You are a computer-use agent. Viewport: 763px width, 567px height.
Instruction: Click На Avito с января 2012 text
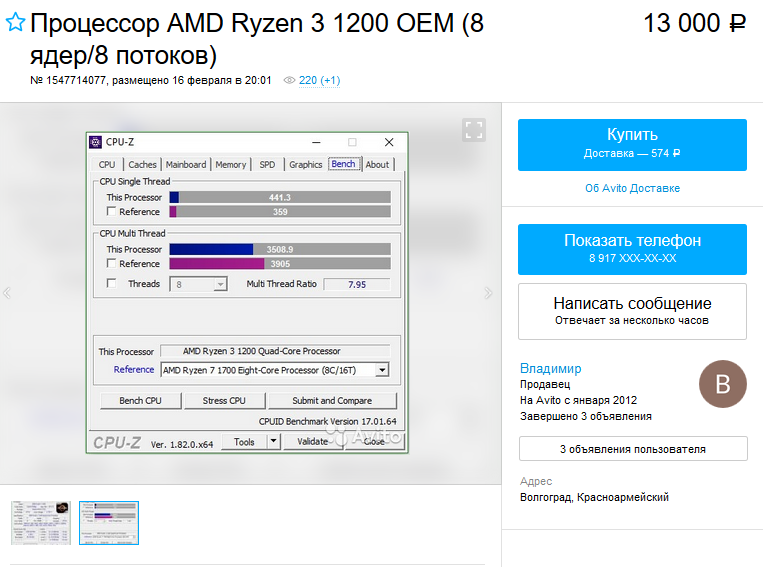(578, 400)
